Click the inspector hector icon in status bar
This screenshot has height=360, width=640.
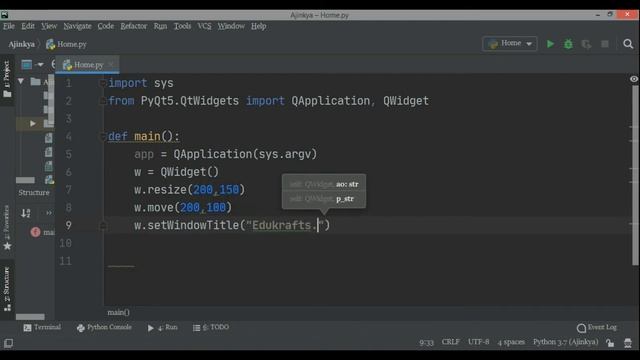[x=628, y=343]
